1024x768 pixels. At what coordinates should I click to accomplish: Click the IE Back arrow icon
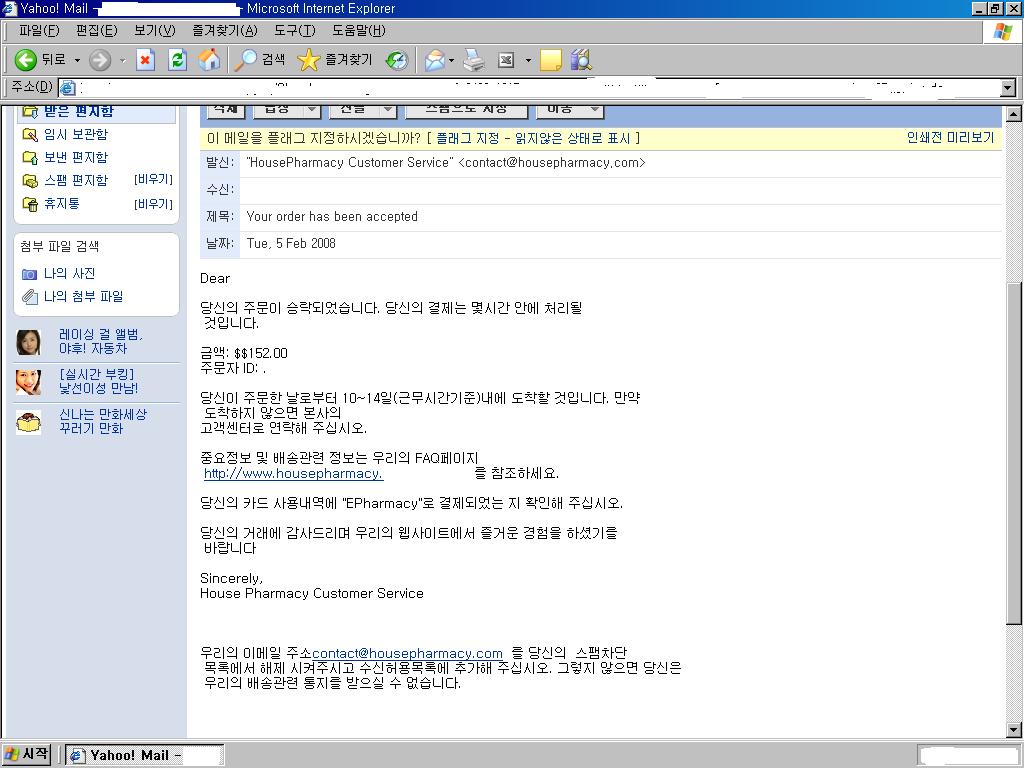[25, 60]
